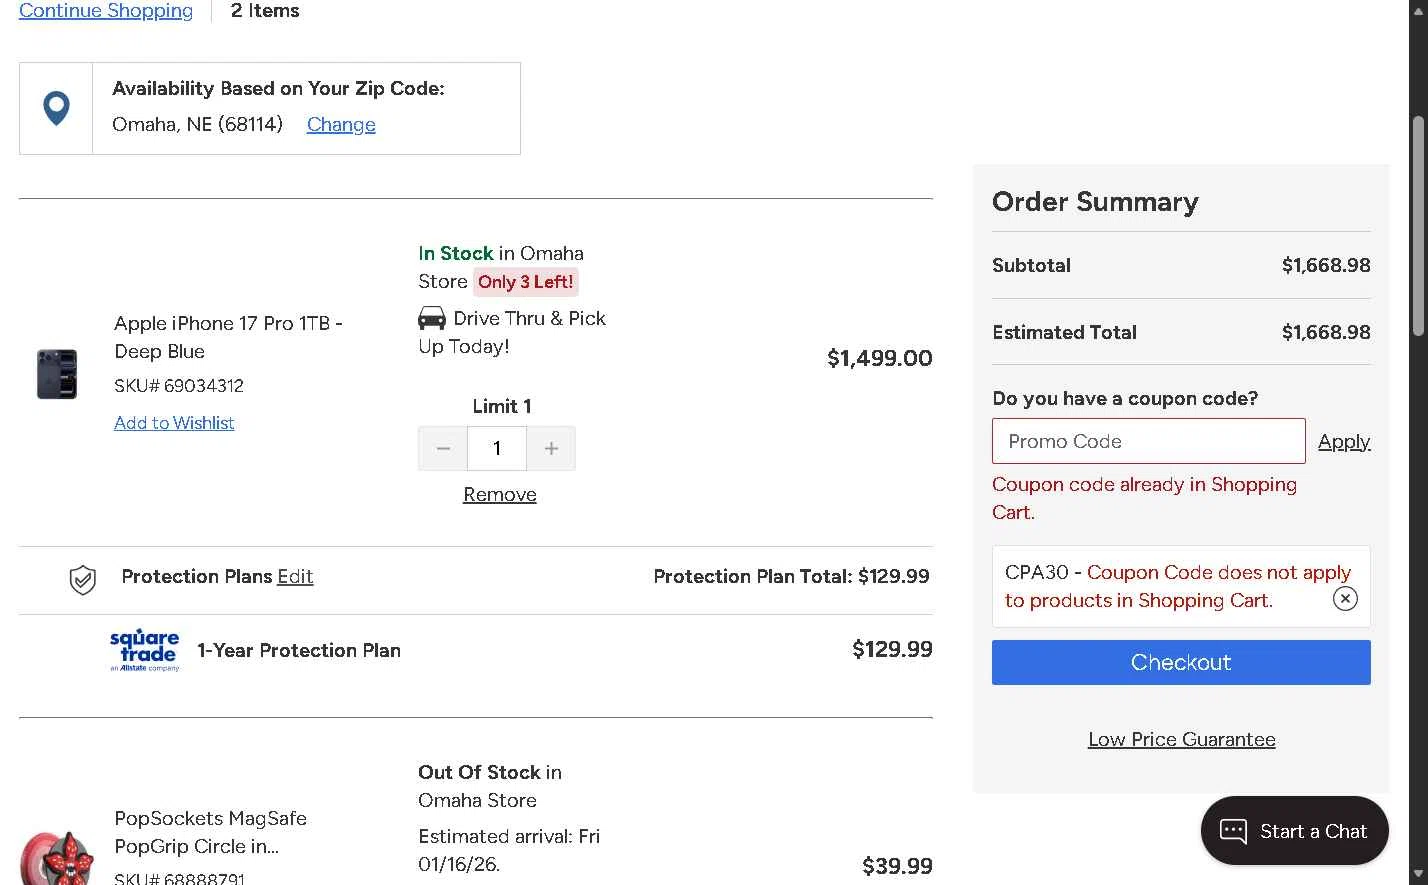Click the PopSockets MagSafe PopGrip Circle title

pos(210,832)
